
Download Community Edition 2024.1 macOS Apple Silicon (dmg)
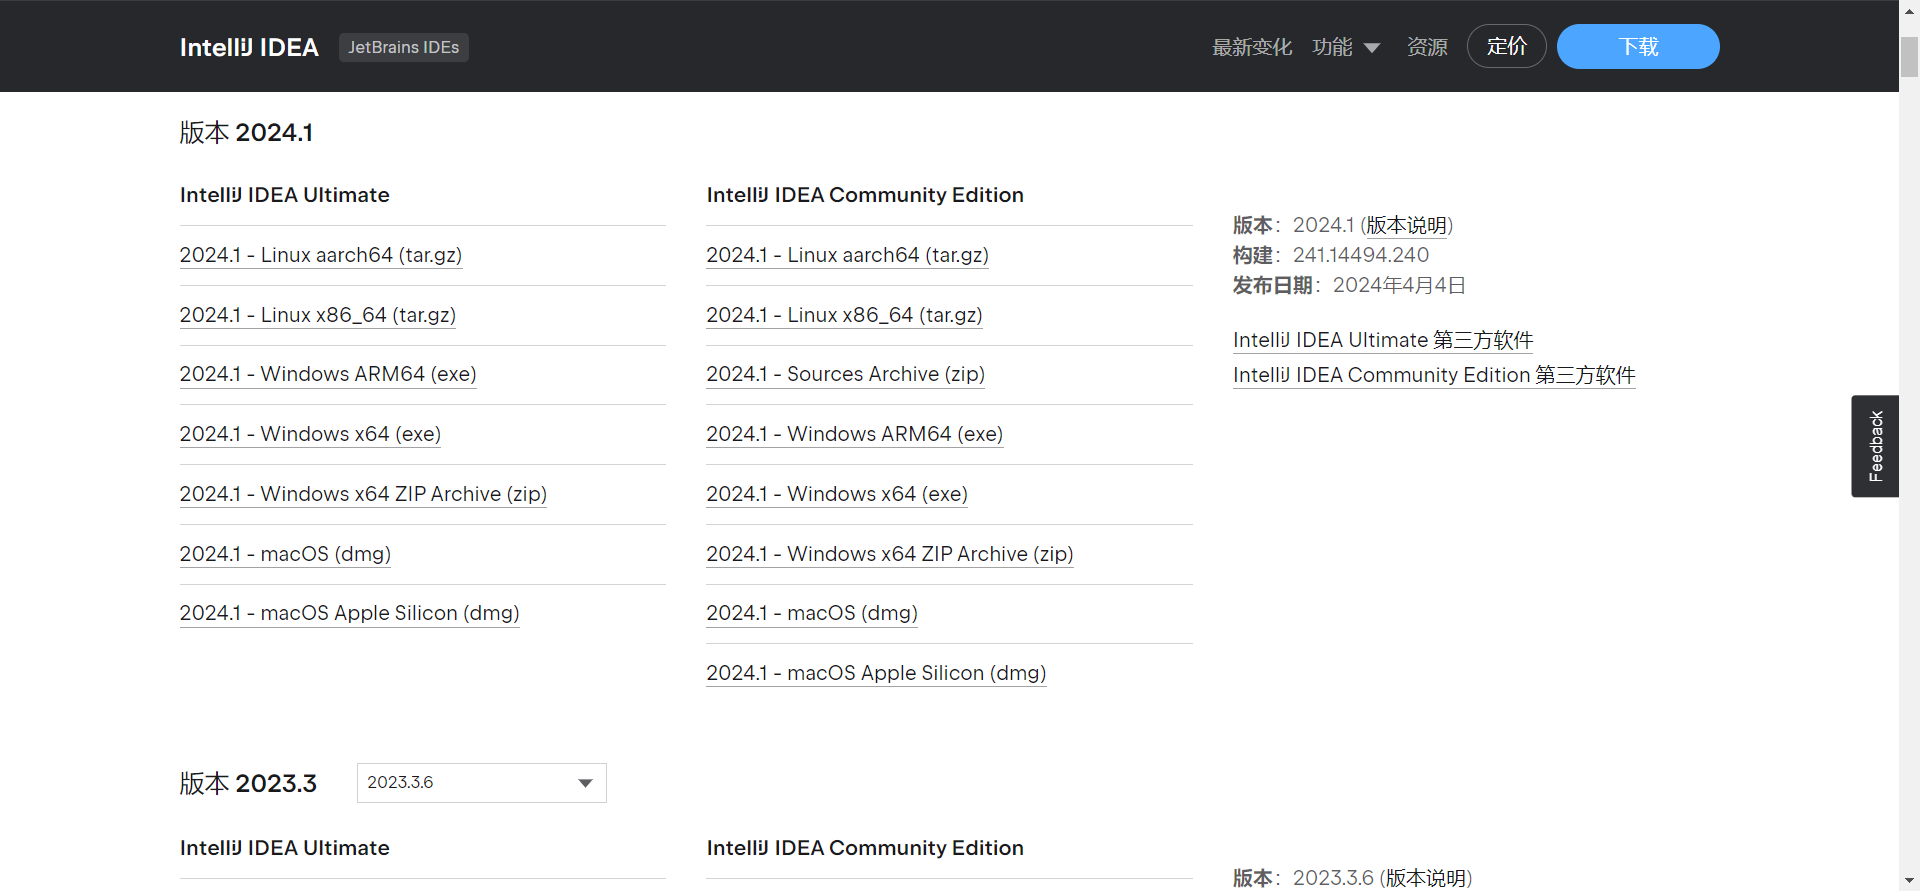tap(876, 673)
